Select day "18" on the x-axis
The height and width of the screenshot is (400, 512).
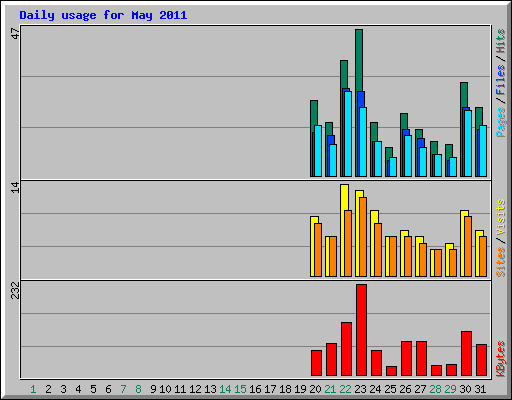click(285, 389)
